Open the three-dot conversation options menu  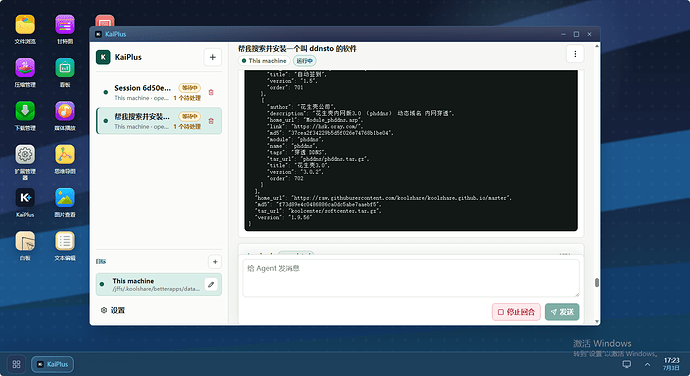[575, 54]
